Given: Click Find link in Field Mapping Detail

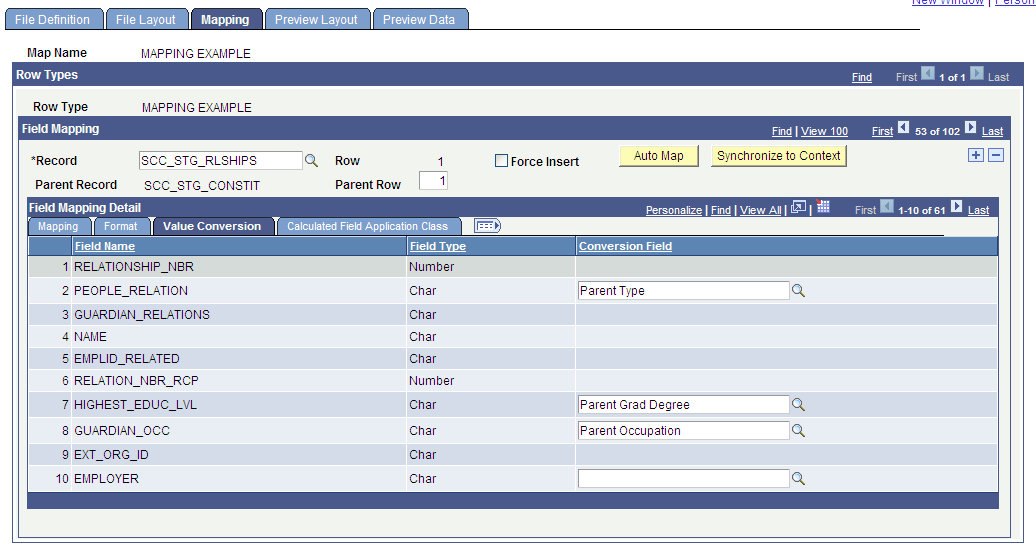Looking at the screenshot, I should (721, 210).
